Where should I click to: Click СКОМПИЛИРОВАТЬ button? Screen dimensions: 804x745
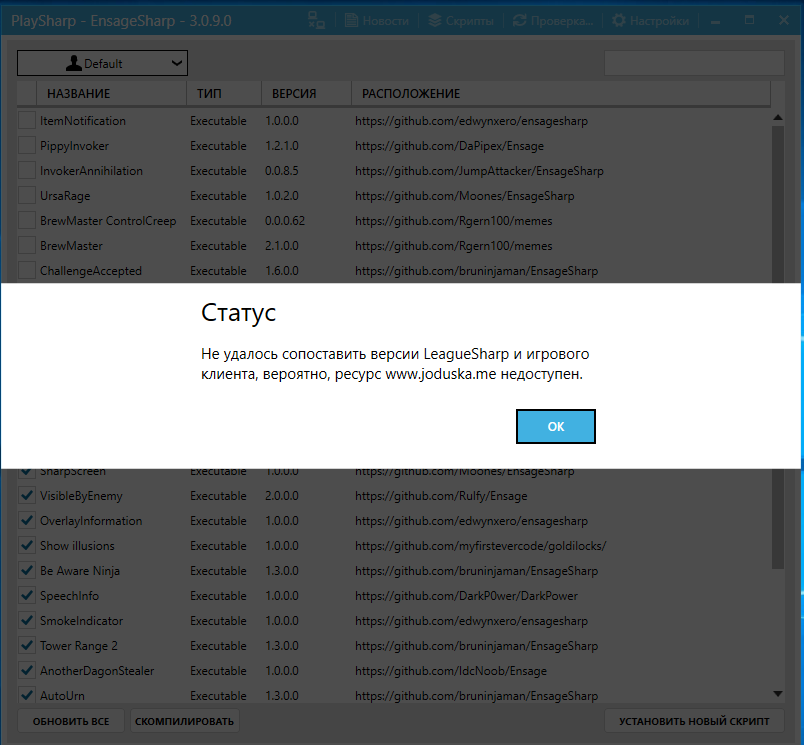coord(185,721)
